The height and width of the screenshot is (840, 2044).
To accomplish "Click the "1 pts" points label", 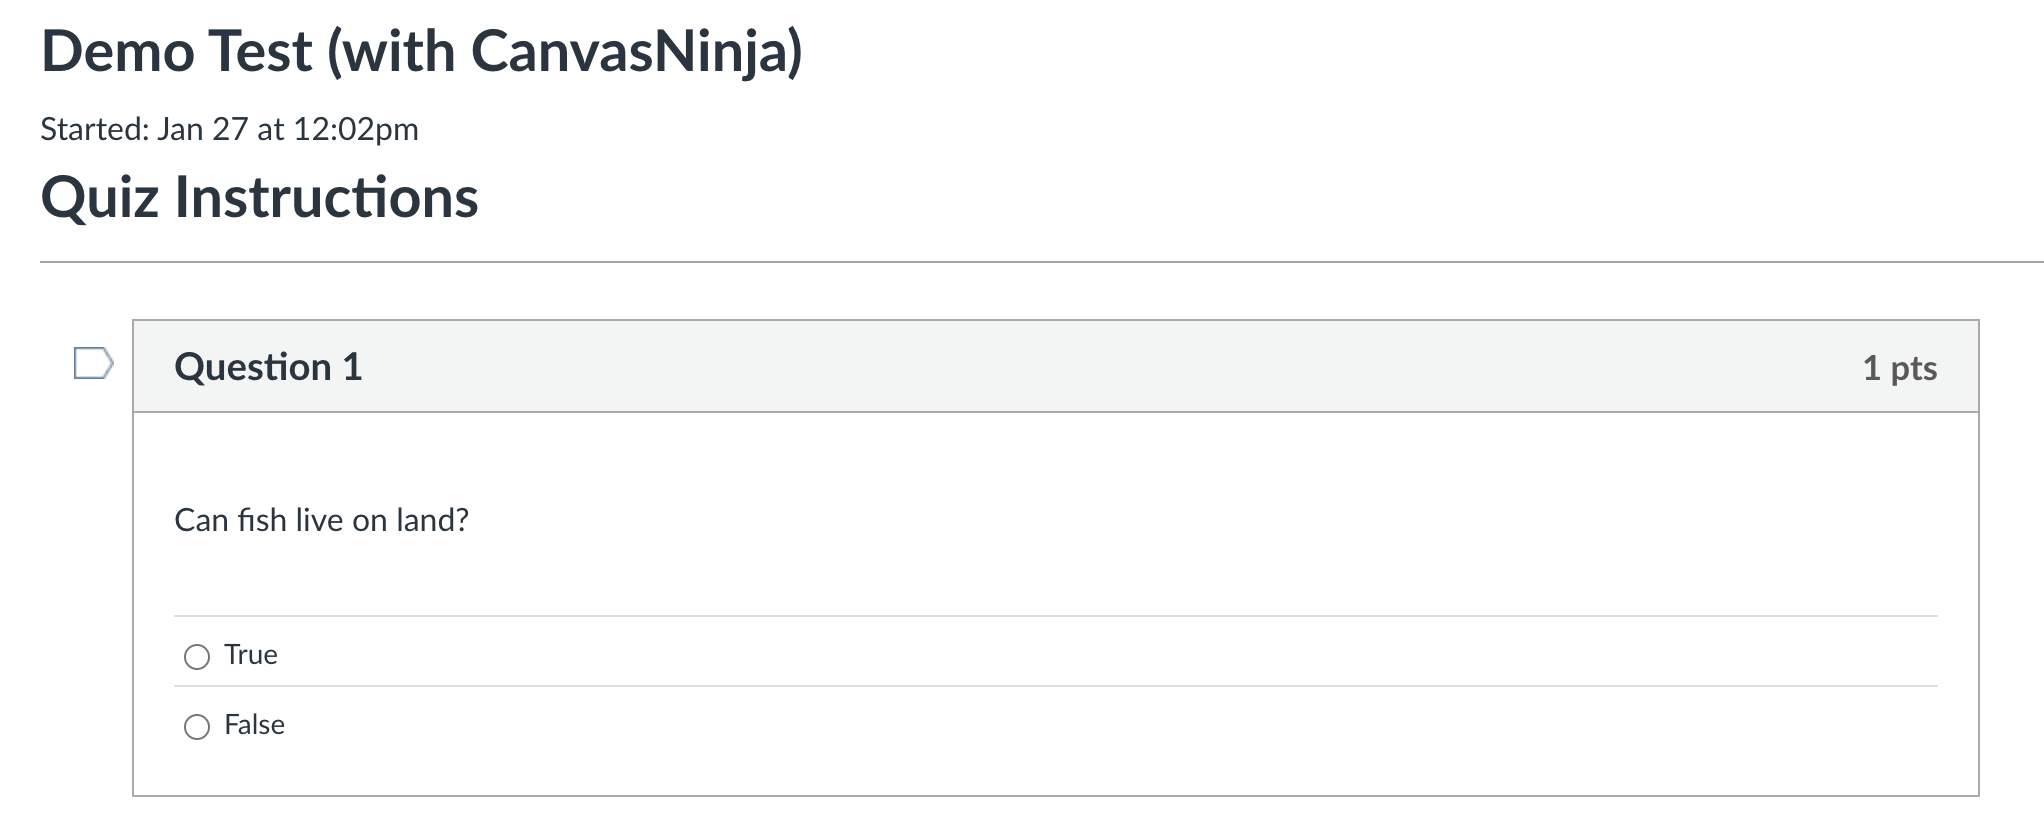I will point(1899,368).
